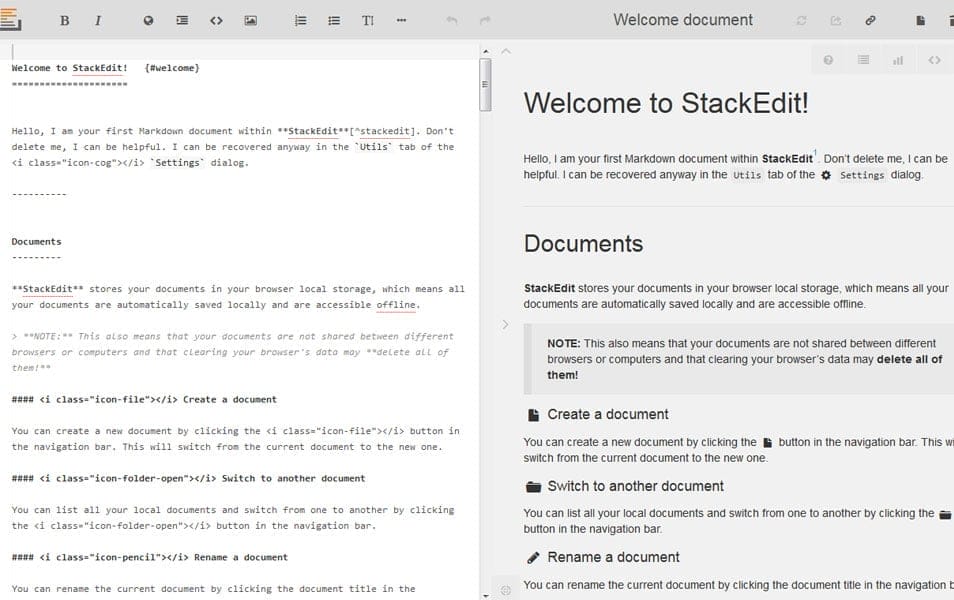The image size is (954, 600).
Task: Undo the last edit
Action: 450,19
